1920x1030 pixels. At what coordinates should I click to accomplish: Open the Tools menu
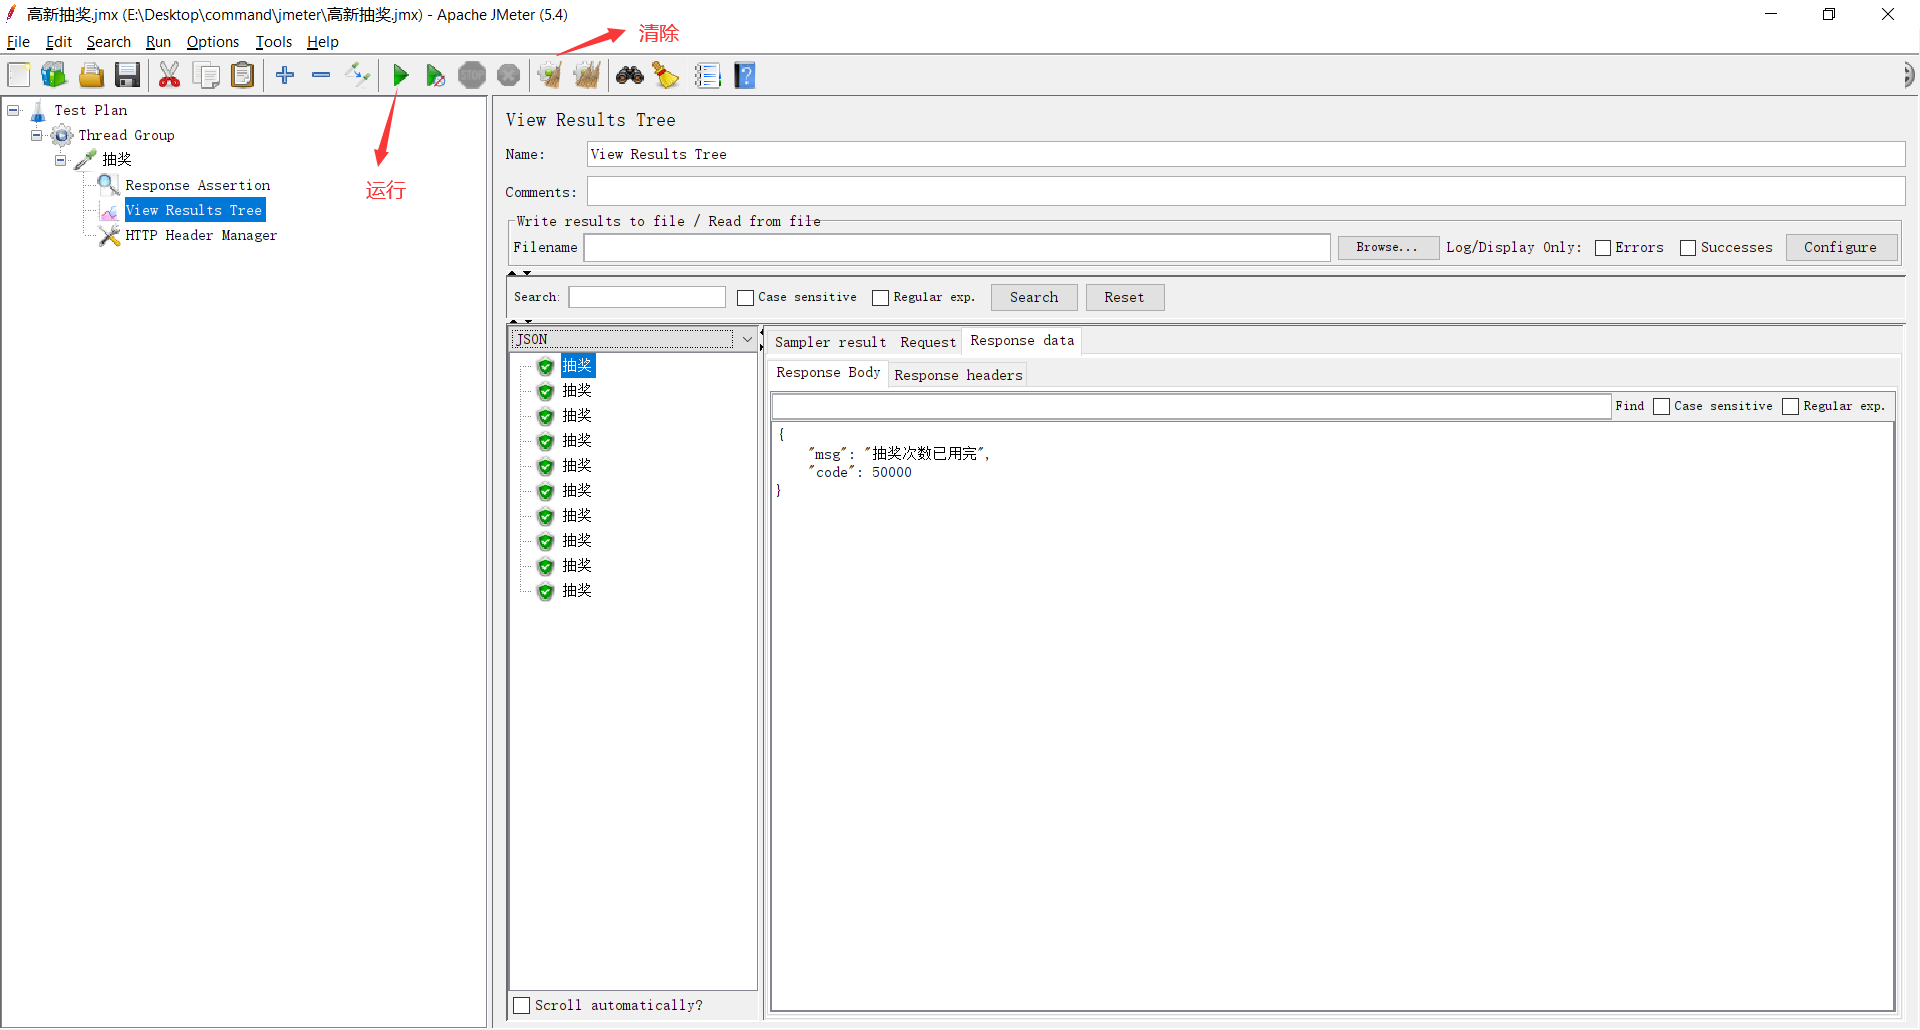(274, 42)
